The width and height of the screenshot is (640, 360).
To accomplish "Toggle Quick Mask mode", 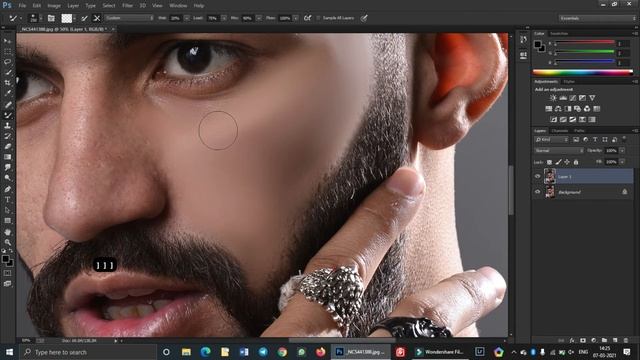I will point(7,273).
